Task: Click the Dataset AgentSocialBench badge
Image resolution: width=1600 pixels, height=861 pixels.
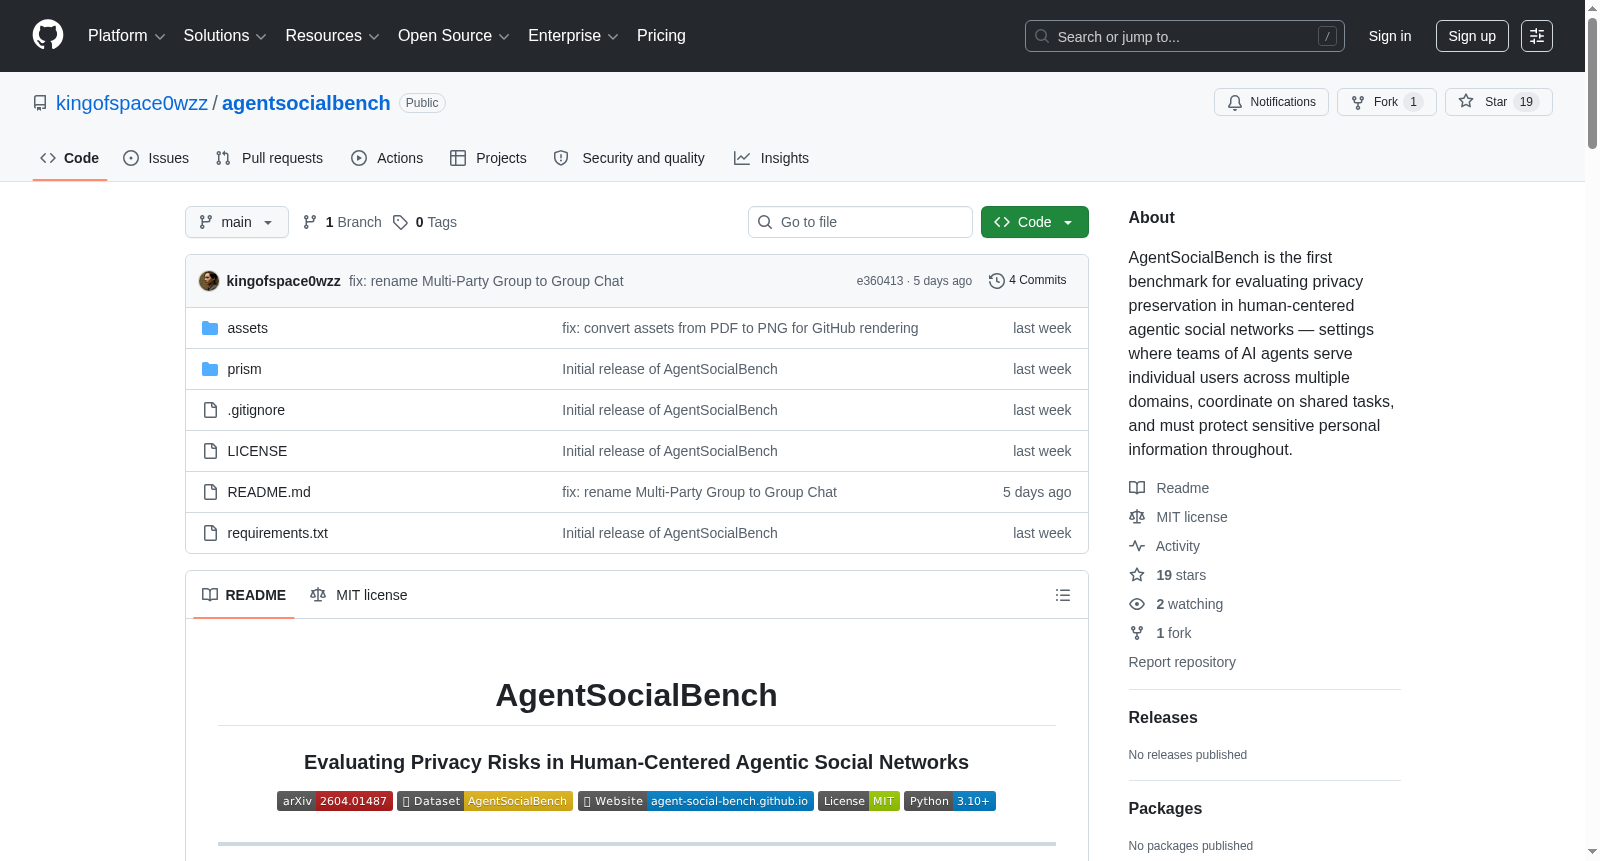Action: tap(485, 801)
